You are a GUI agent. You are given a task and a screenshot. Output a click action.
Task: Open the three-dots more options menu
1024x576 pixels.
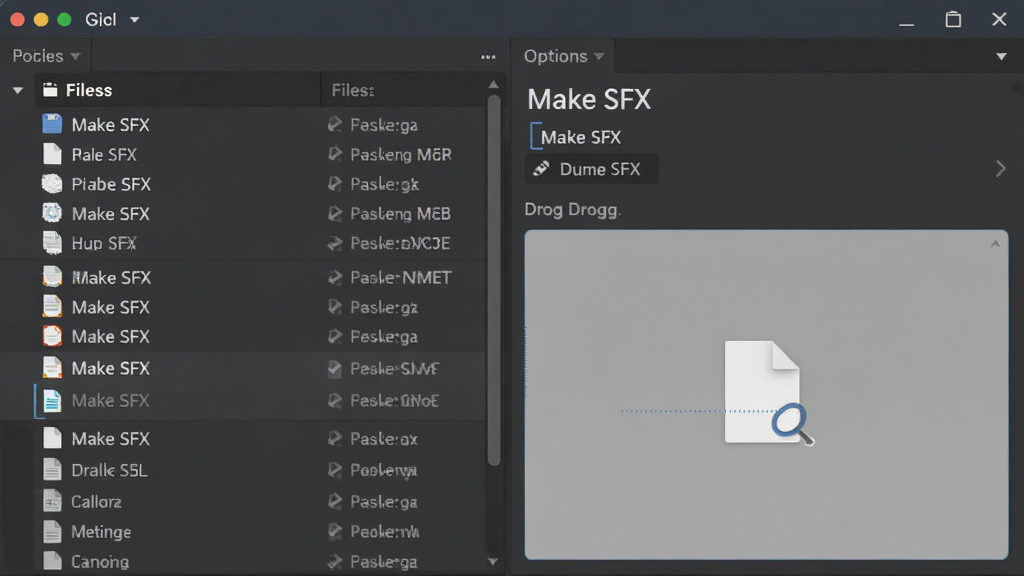[488, 57]
